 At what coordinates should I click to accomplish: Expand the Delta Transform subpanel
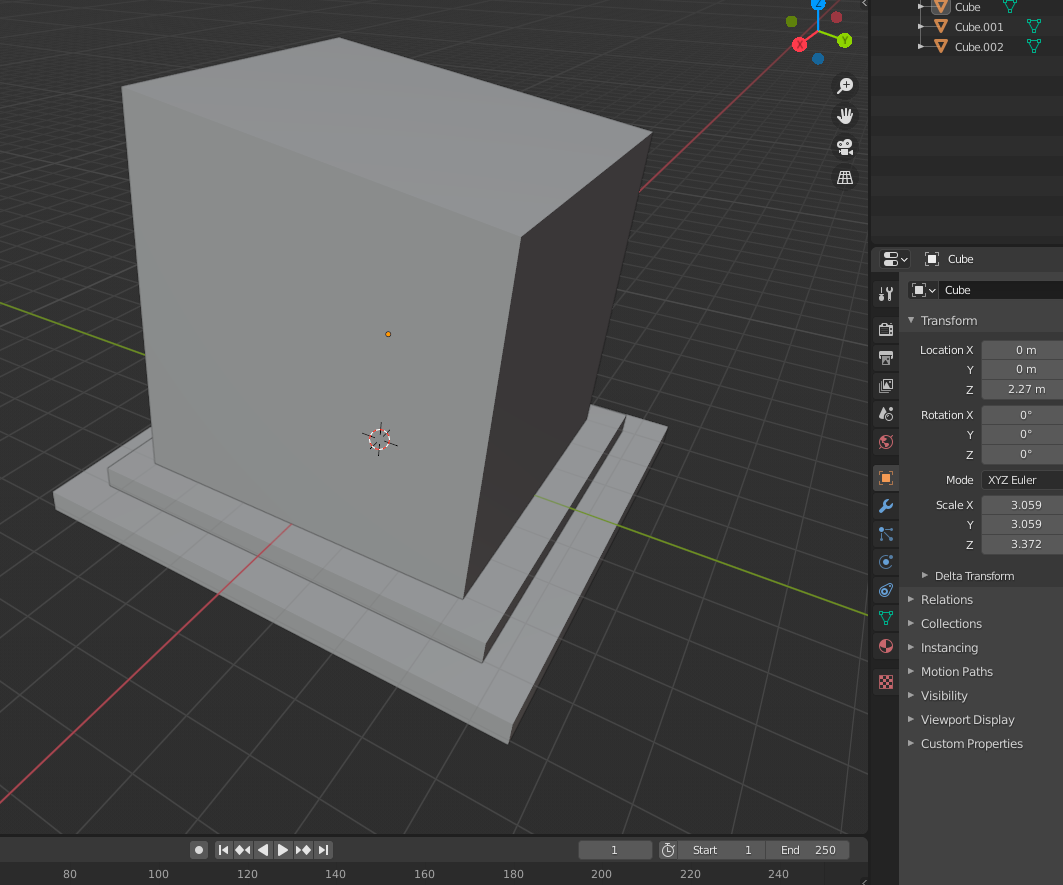click(925, 575)
